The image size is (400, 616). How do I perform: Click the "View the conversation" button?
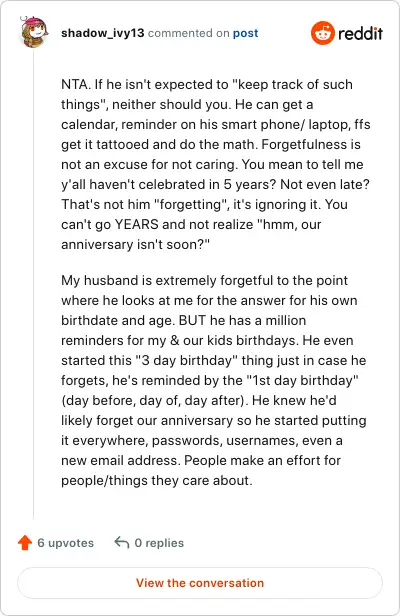click(200, 583)
